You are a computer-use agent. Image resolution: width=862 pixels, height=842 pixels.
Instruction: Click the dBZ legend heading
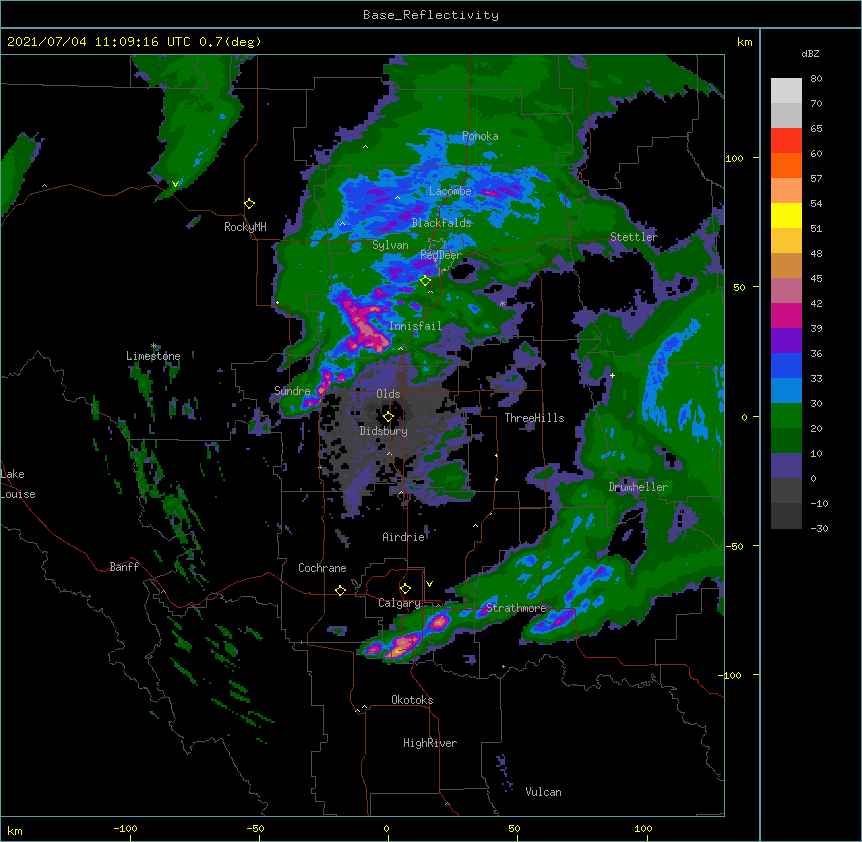810,53
